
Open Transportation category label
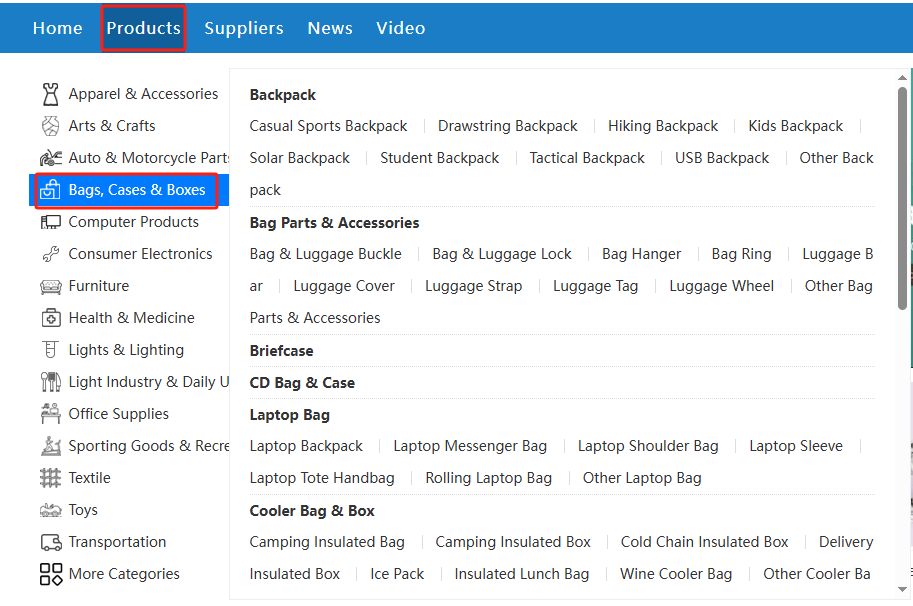(x=118, y=542)
